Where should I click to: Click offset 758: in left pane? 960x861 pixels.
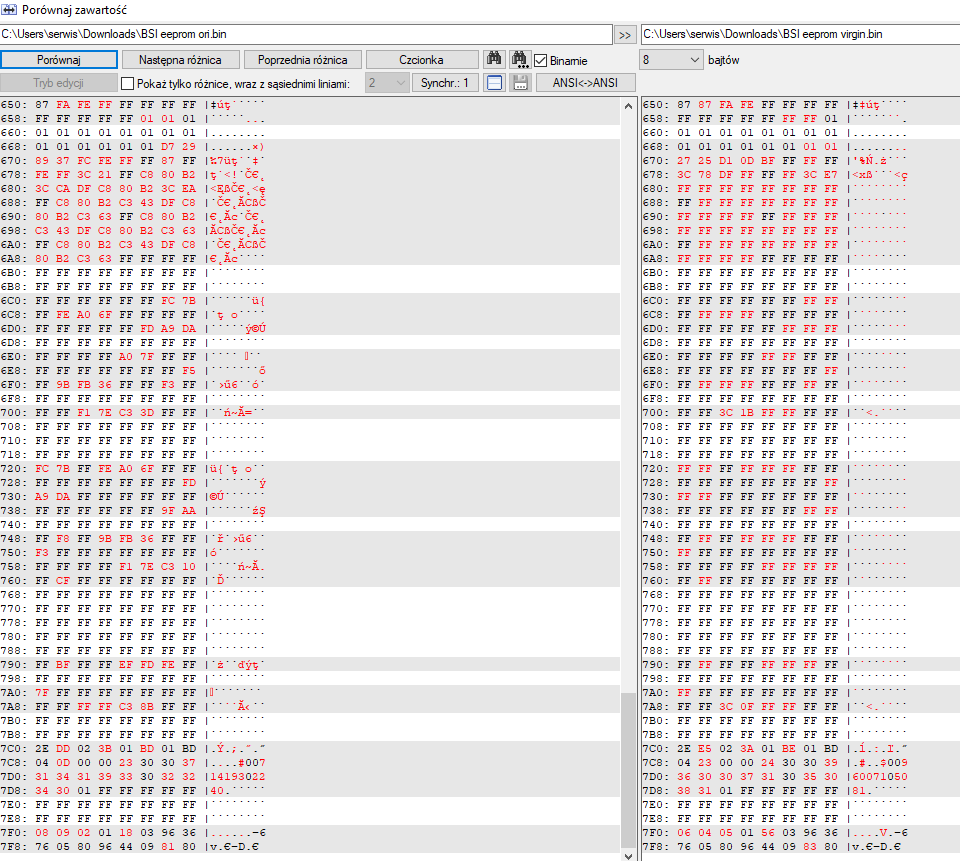point(14,566)
